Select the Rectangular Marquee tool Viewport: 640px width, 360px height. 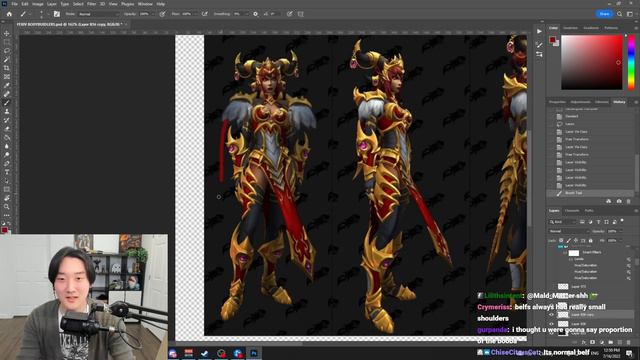point(7,42)
